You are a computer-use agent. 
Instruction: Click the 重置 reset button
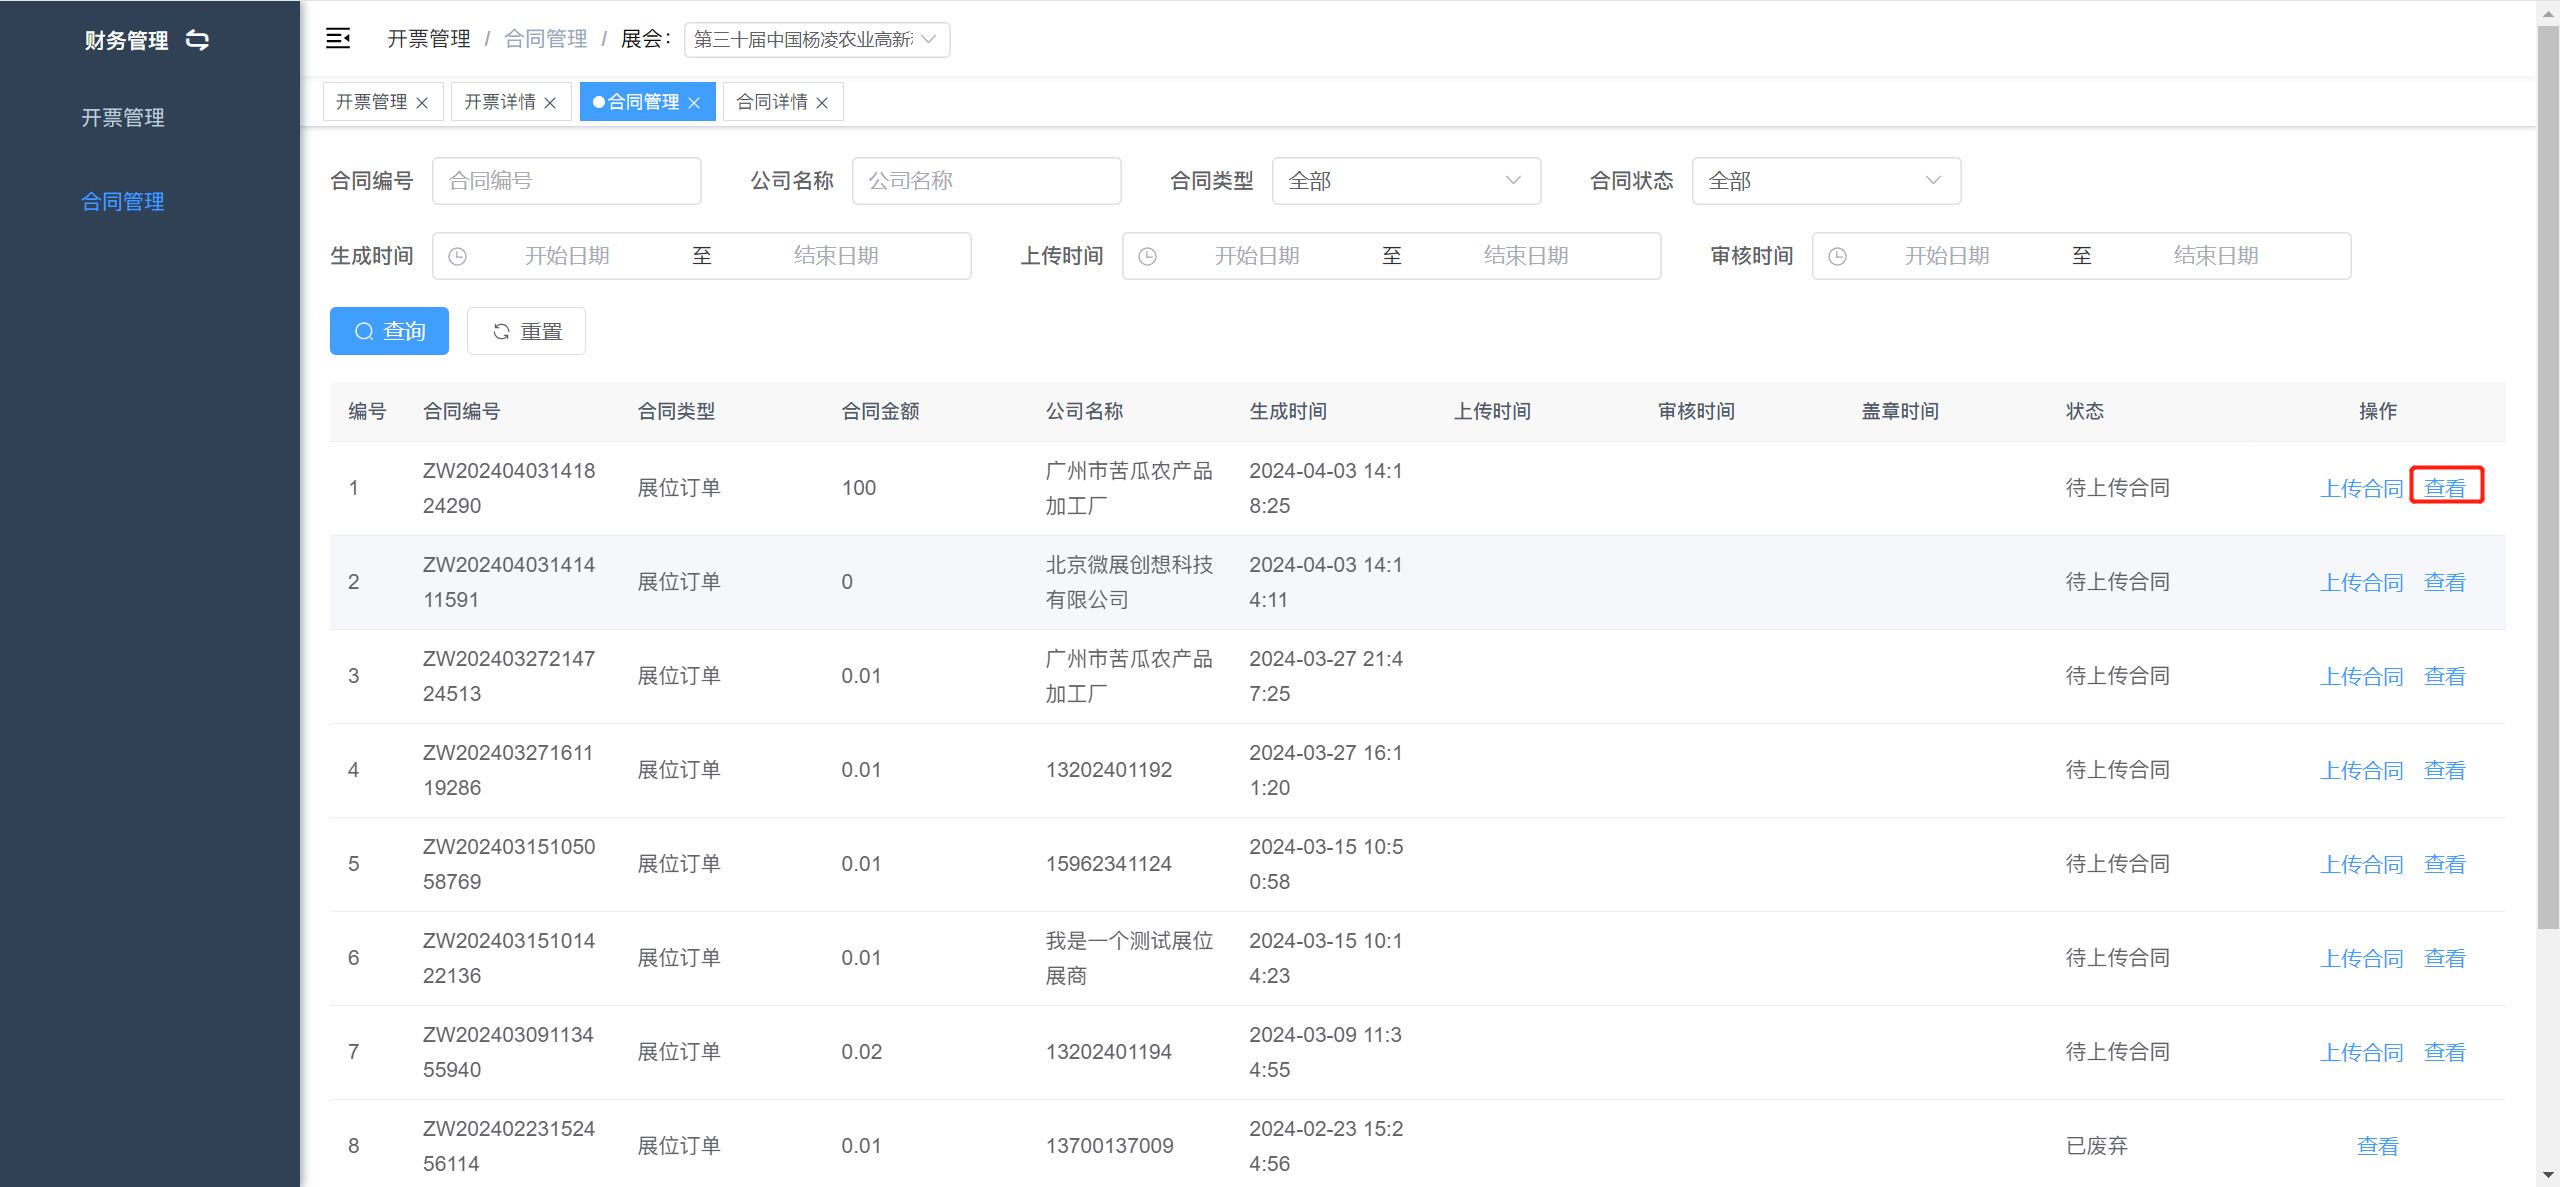pyautogui.click(x=526, y=331)
